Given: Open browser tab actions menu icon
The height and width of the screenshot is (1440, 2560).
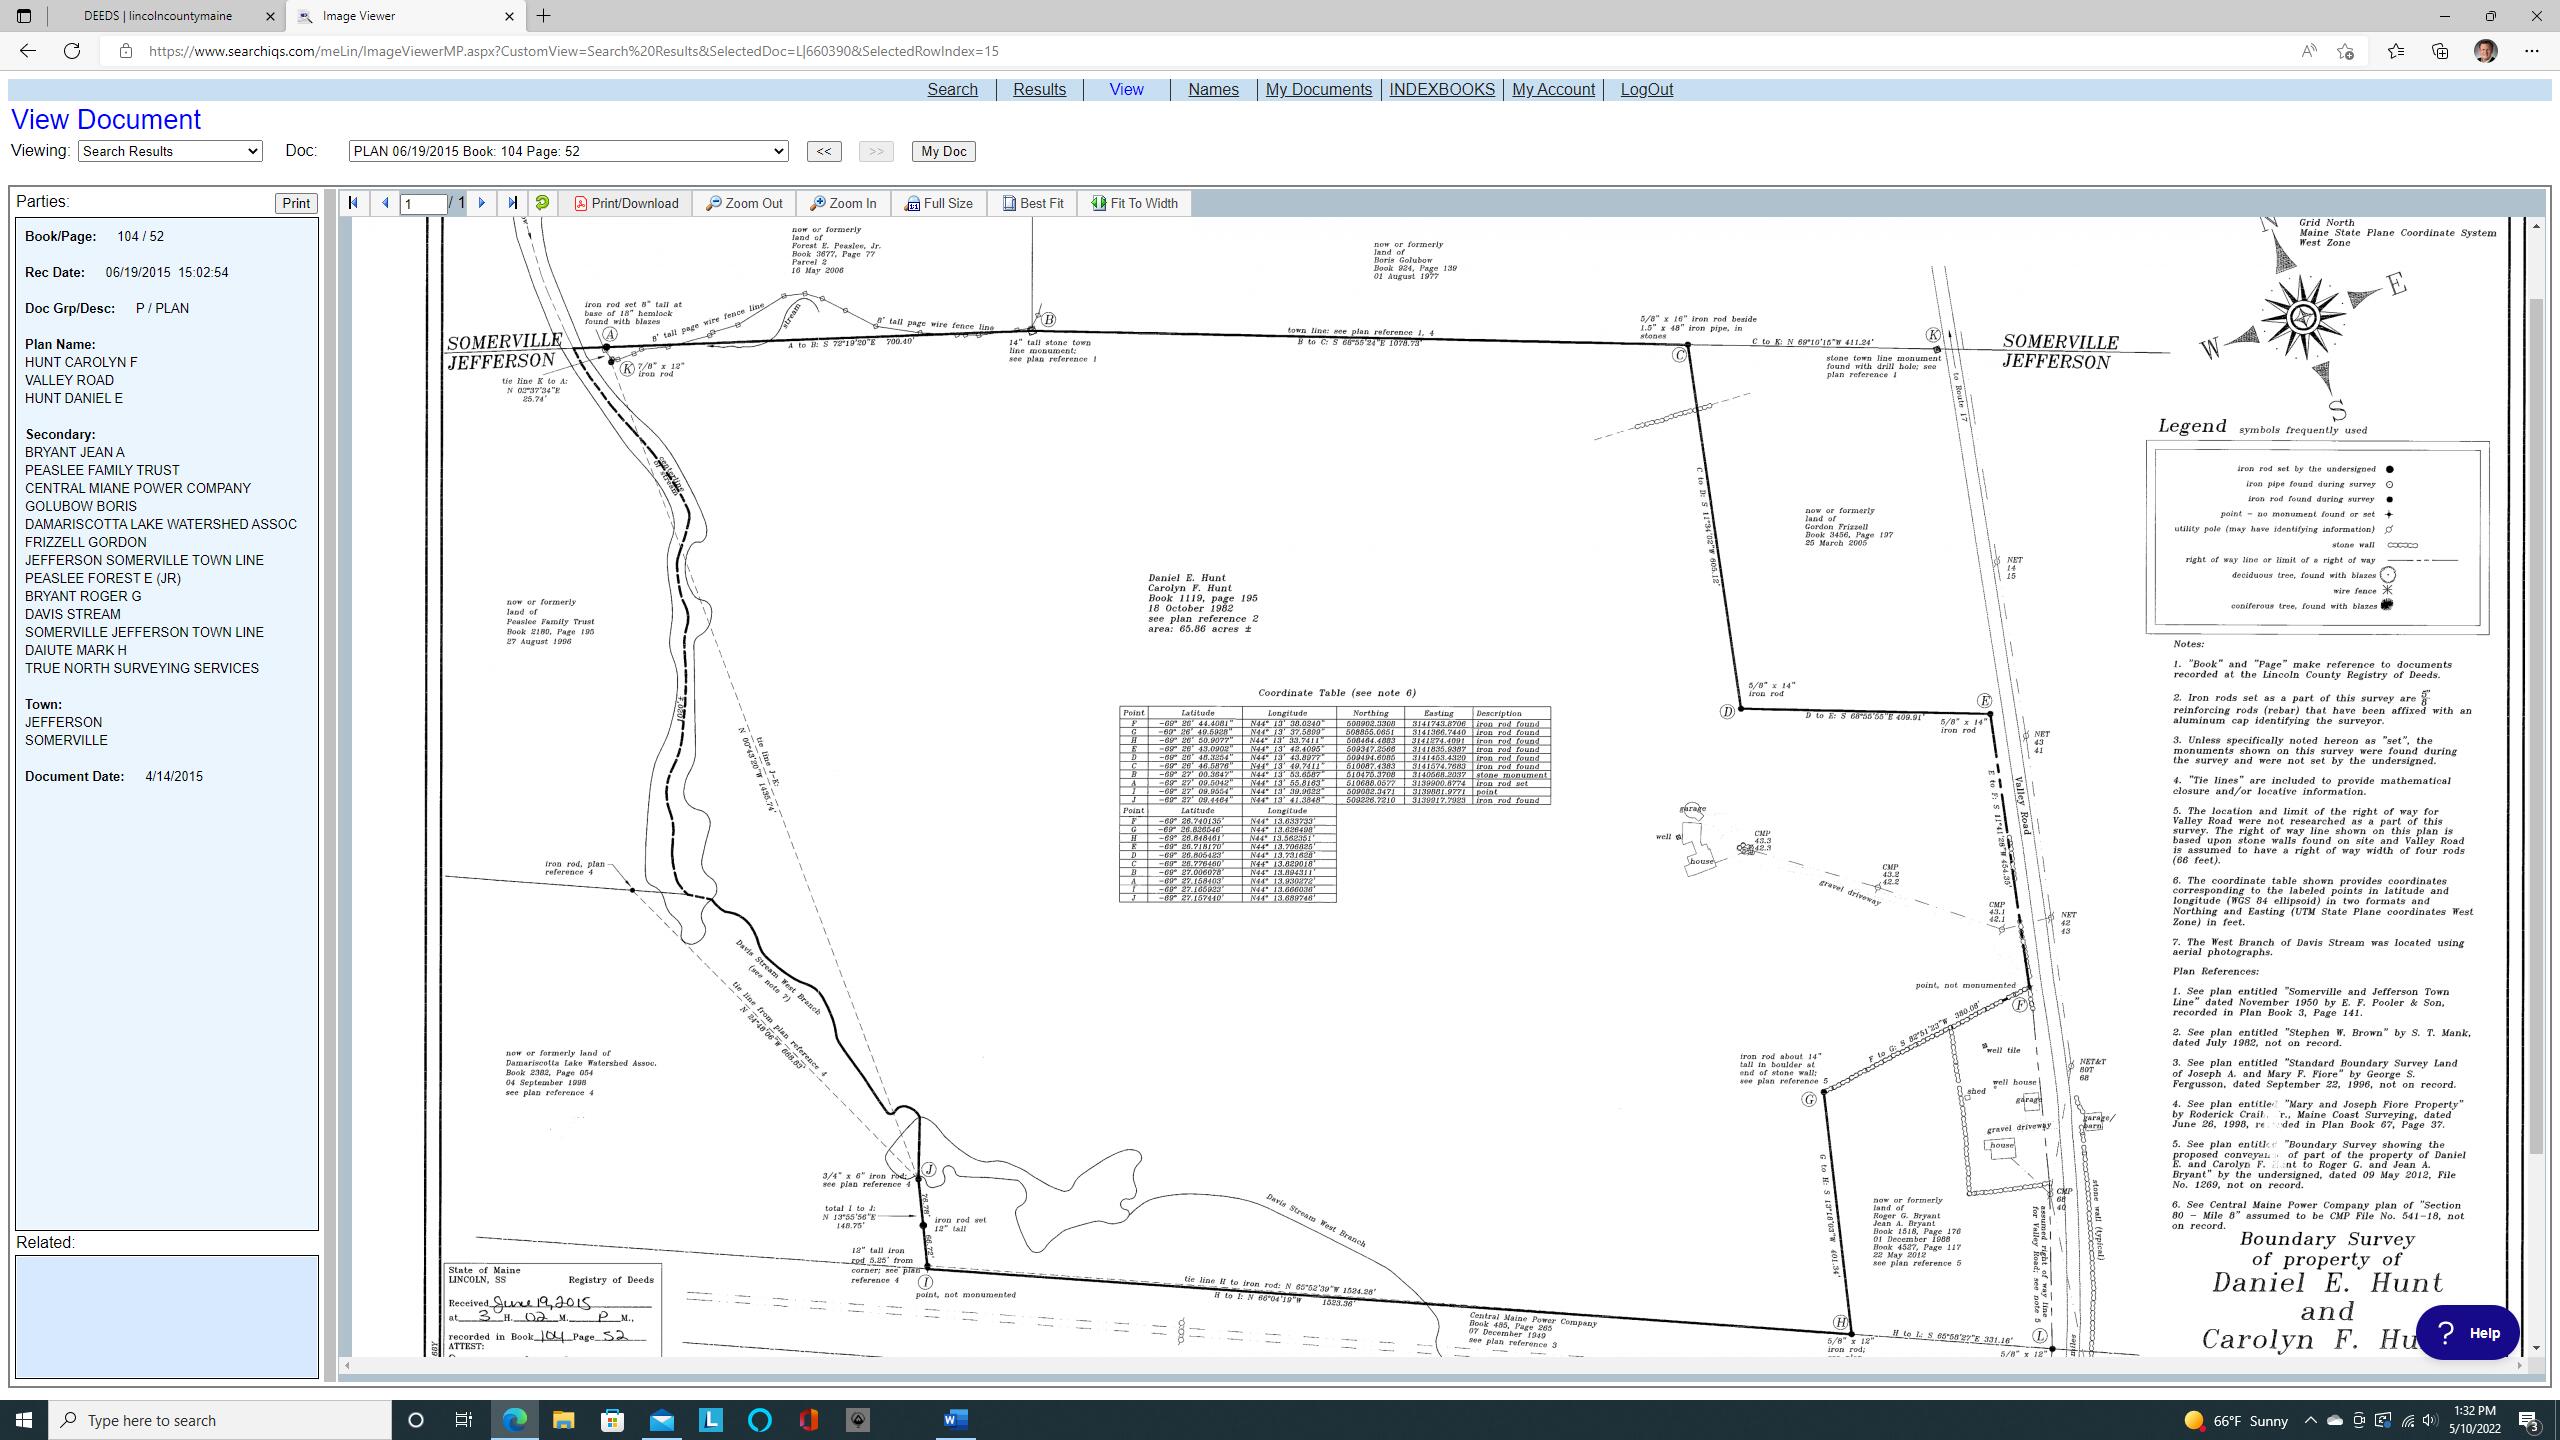Looking at the screenshot, I should pos(24,16).
